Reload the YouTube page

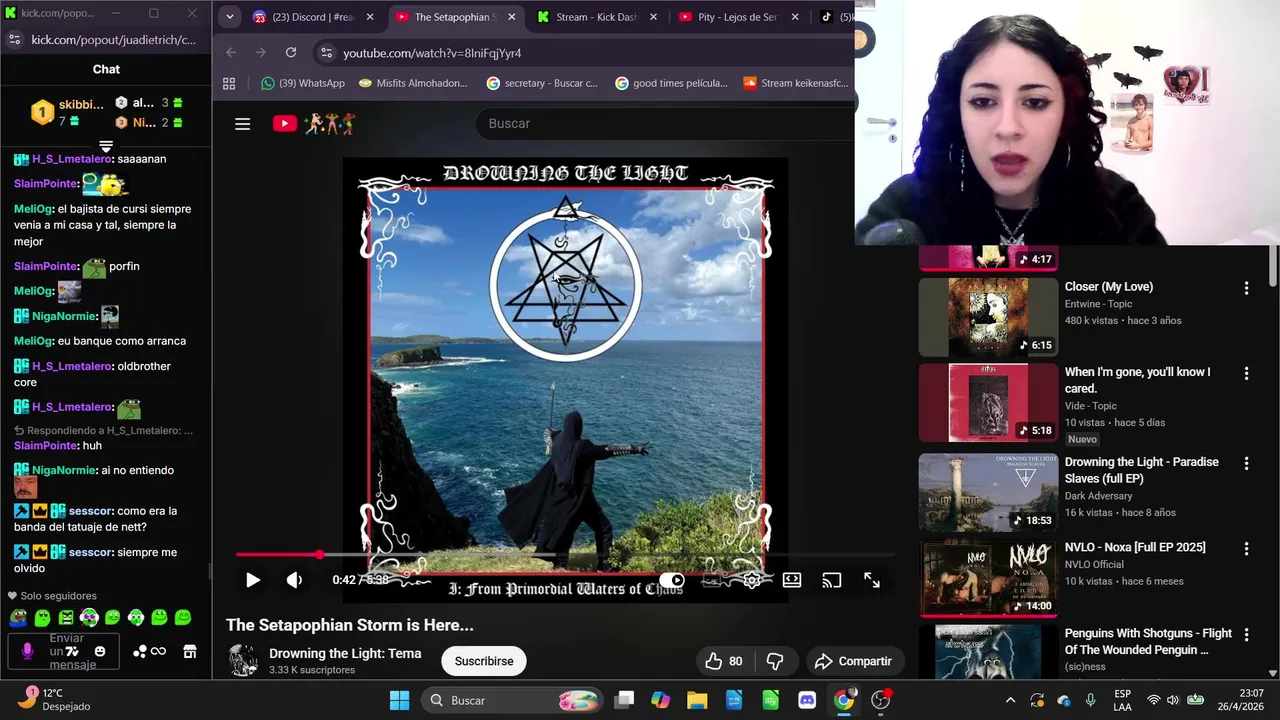291,52
